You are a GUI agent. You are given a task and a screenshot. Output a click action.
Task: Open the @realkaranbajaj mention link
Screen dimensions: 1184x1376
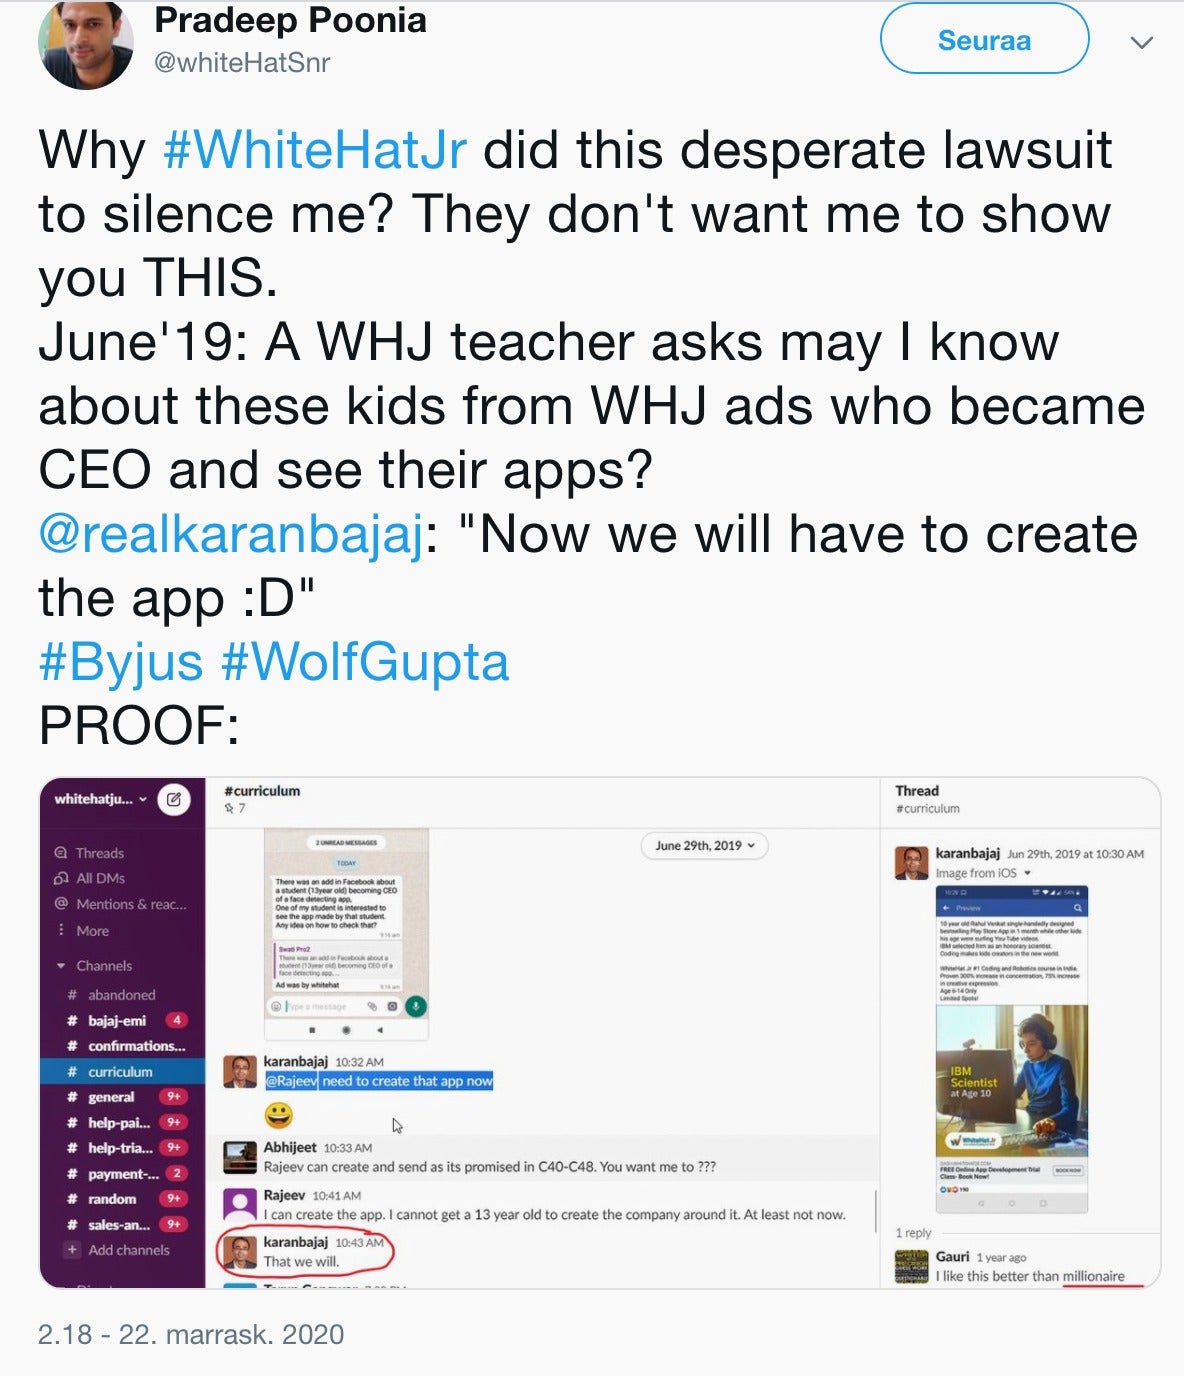tap(231, 534)
